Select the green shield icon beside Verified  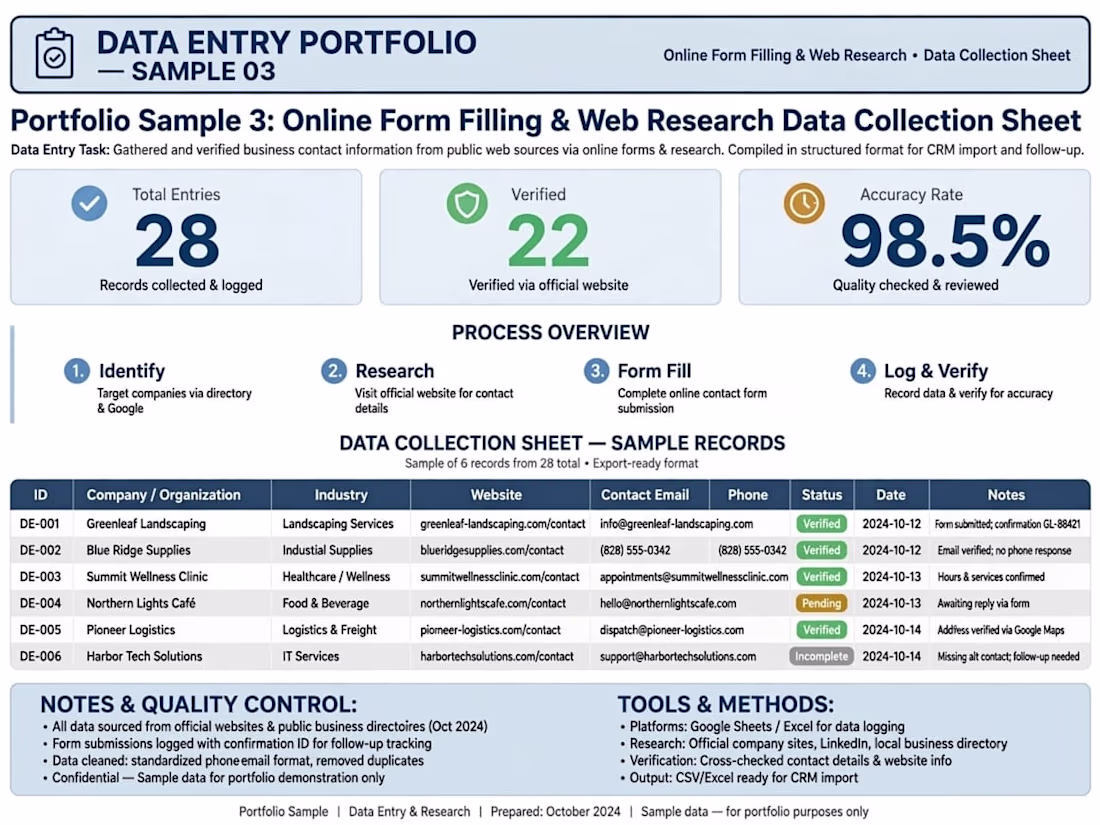467,203
